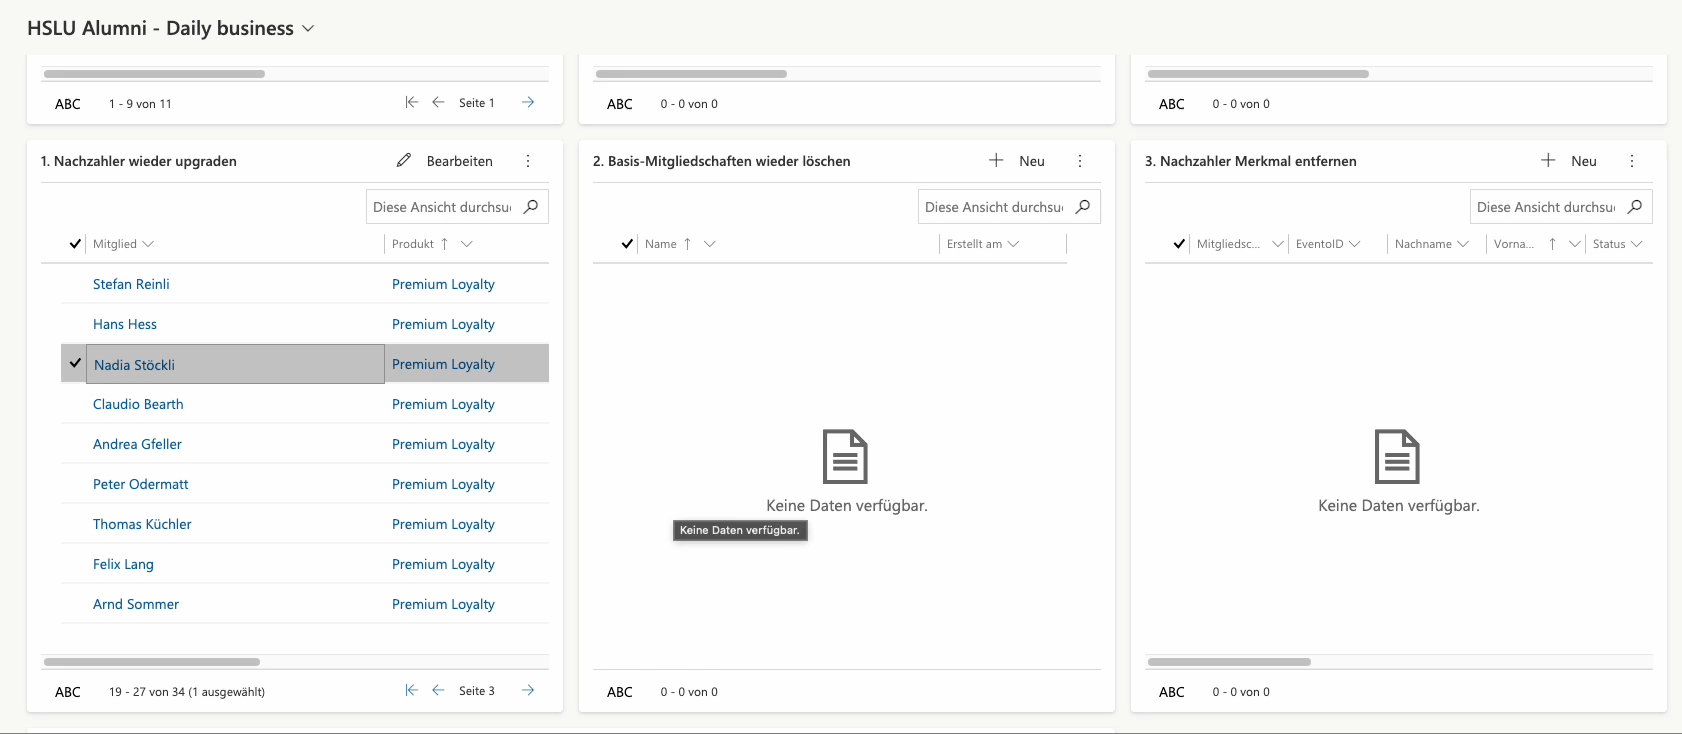Open Stefan Reinli member record
This screenshot has width=1682, height=734.
131,284
